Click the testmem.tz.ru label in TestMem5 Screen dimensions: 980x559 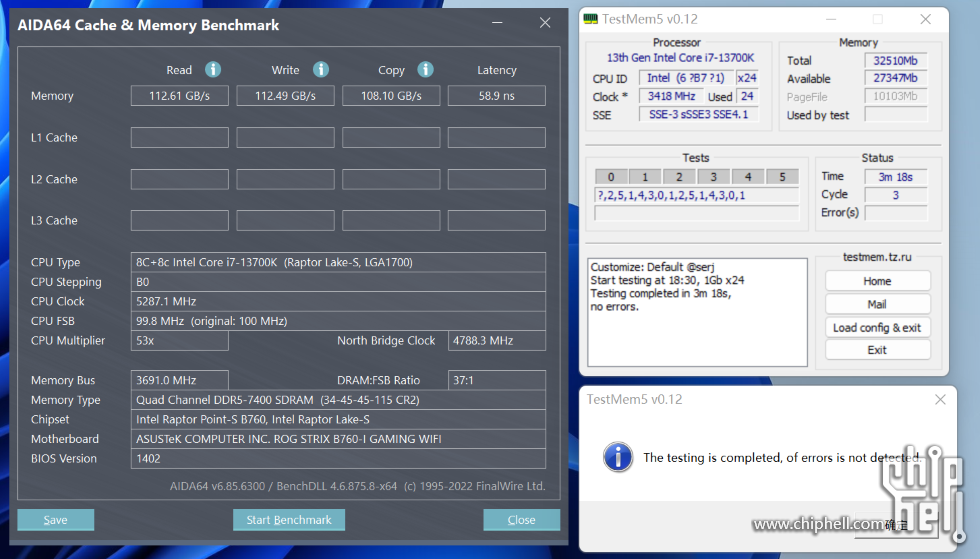click(x=877, y=257)
